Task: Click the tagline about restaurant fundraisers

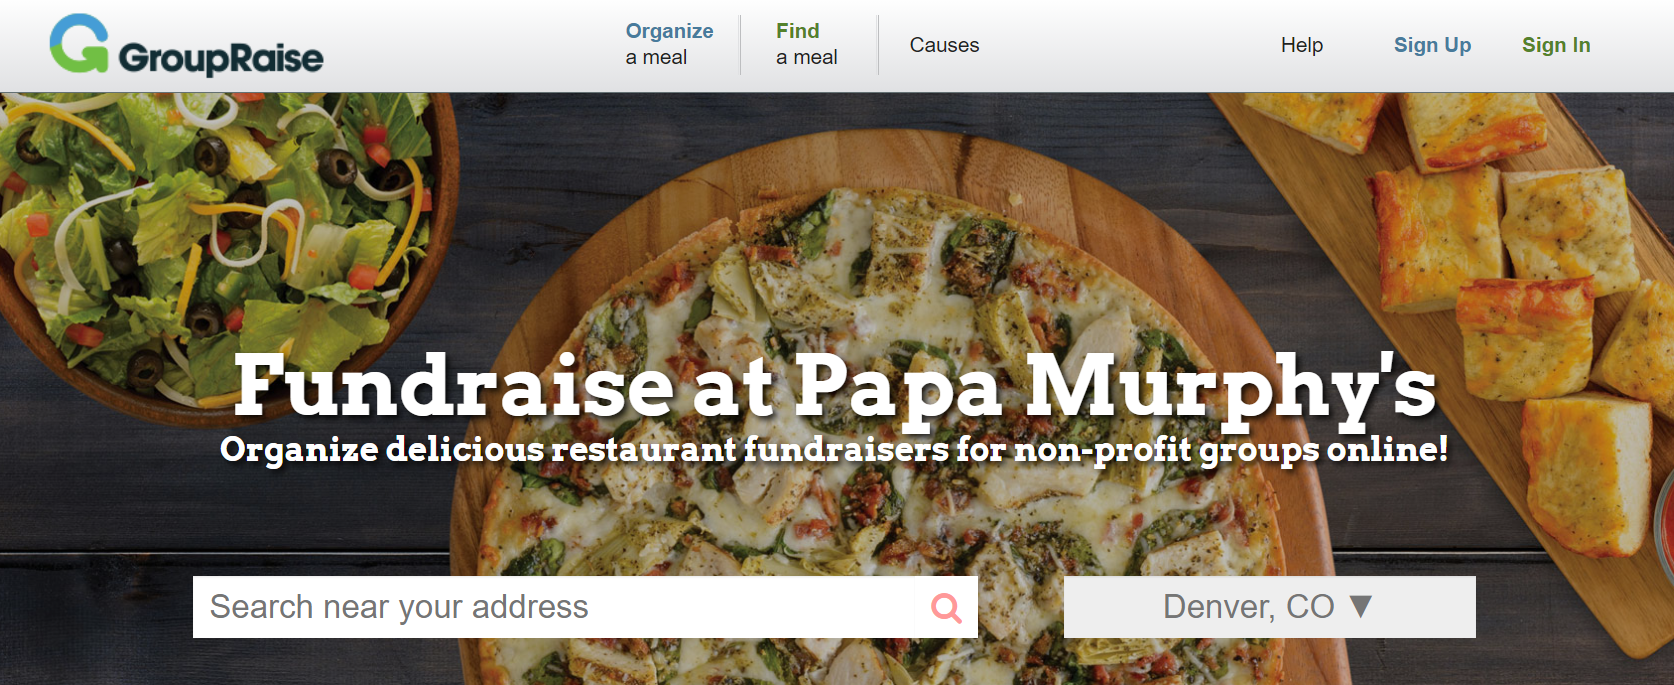Action: tap(834, 450)
